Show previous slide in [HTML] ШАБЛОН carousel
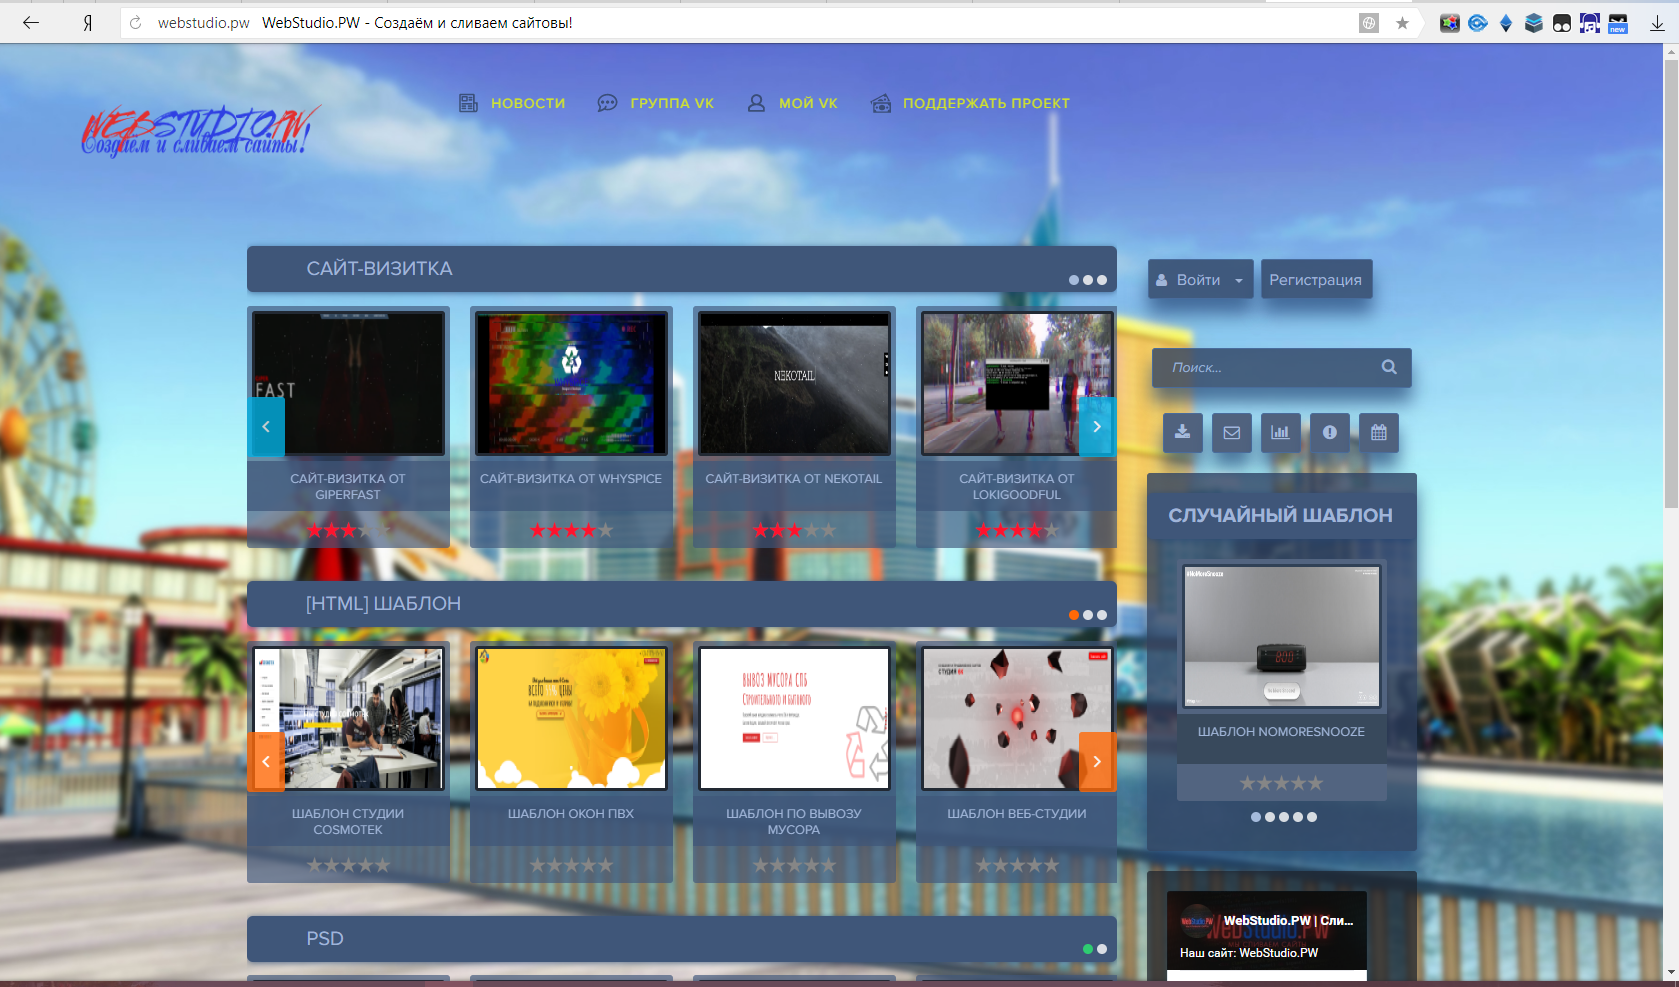Viewport: 1679px width, 987px height. 266,762
